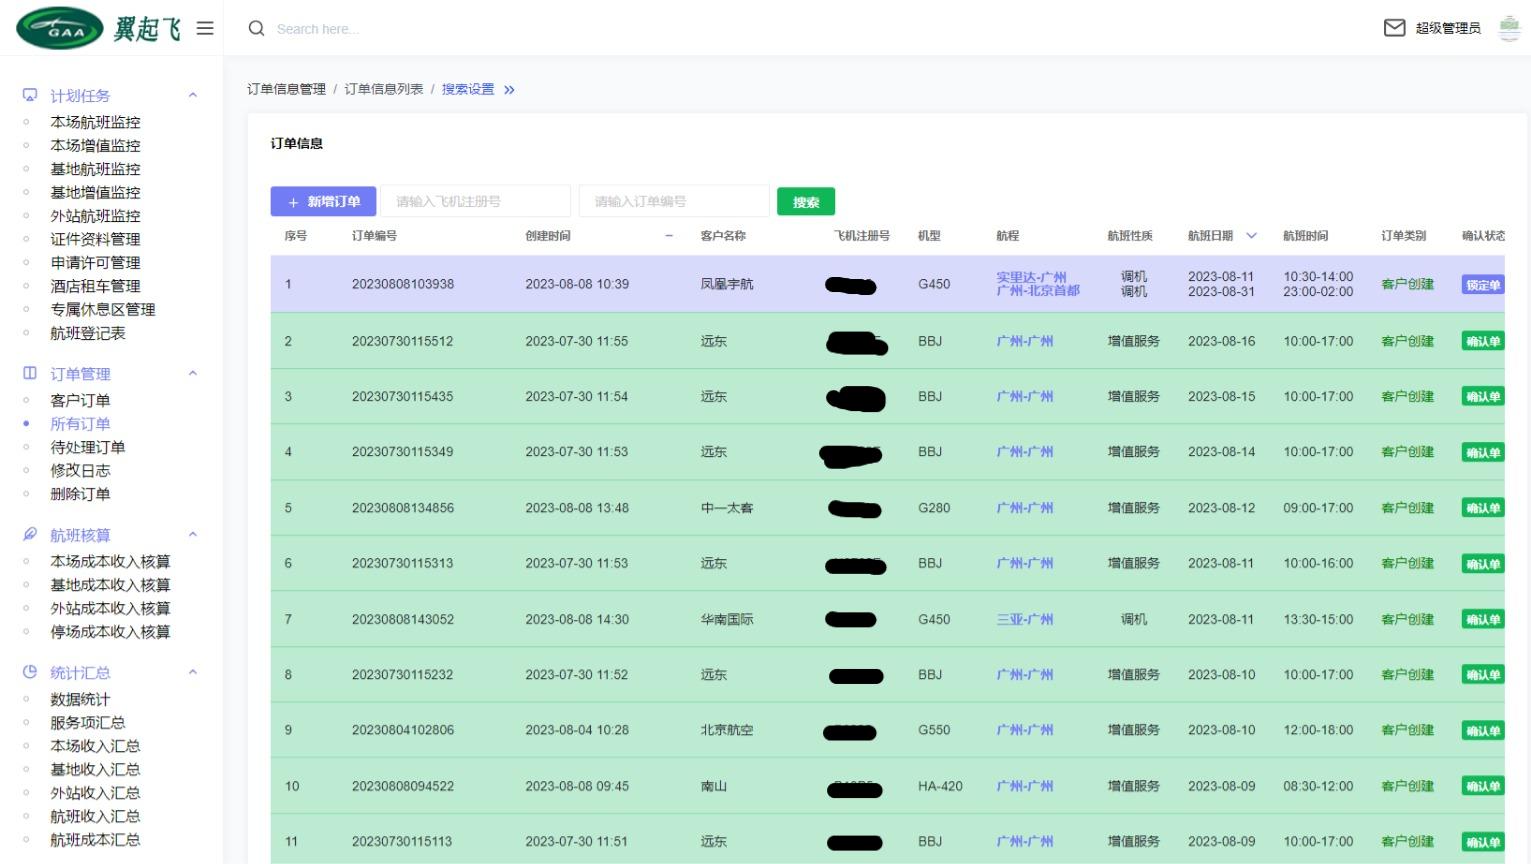Image resolution: width=1531 pixels, height=864 pixels.
Task: Click order number 20230808103938
Action: tap(403, 284)
